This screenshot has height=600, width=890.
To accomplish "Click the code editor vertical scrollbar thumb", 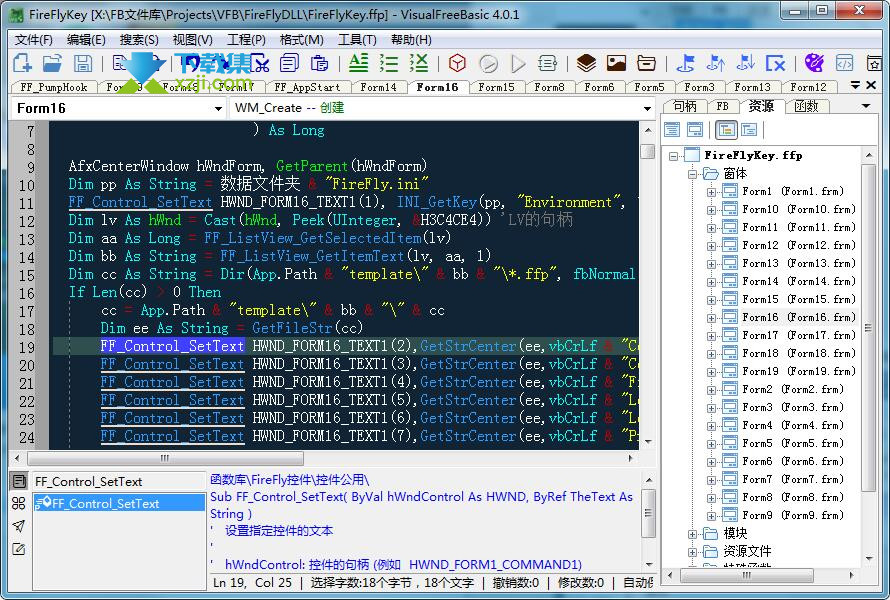I will (x=648, y=152).
